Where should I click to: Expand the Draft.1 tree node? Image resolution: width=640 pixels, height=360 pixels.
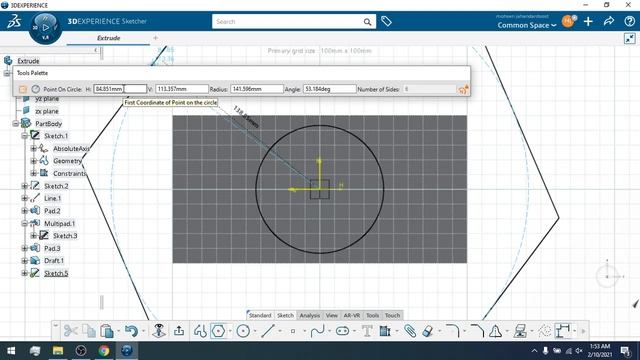point(24,261)
